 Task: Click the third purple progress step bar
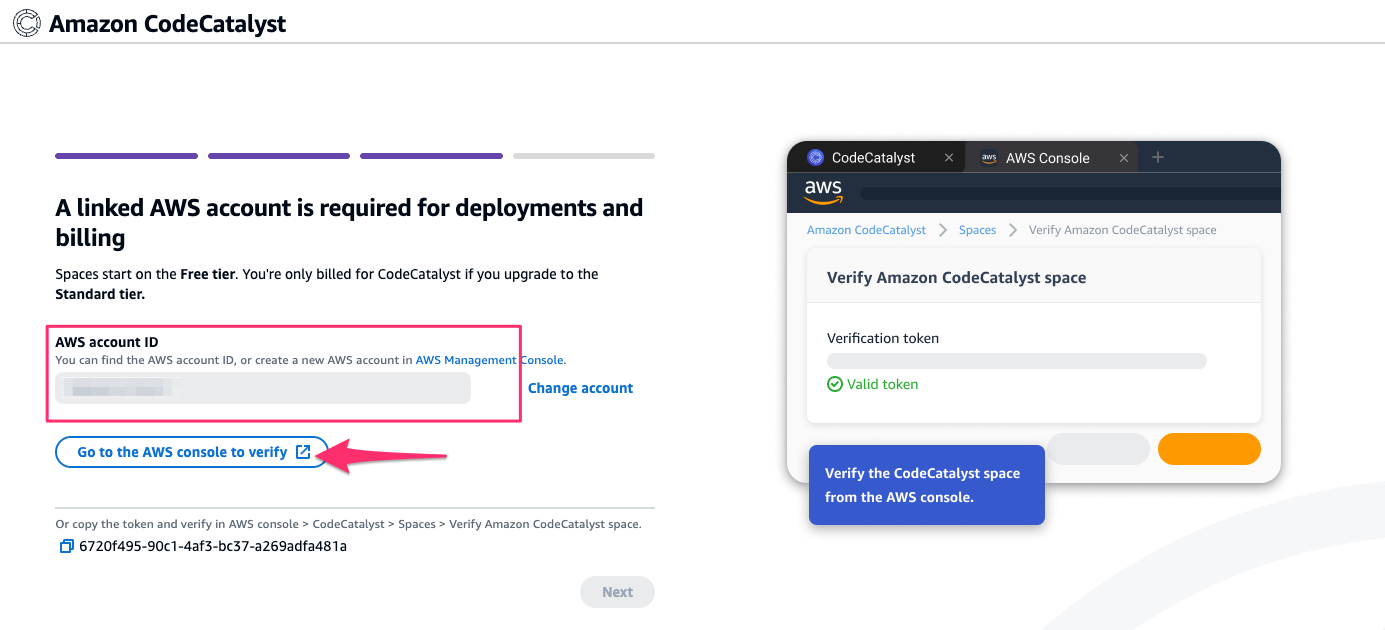[x=431, y=156]
